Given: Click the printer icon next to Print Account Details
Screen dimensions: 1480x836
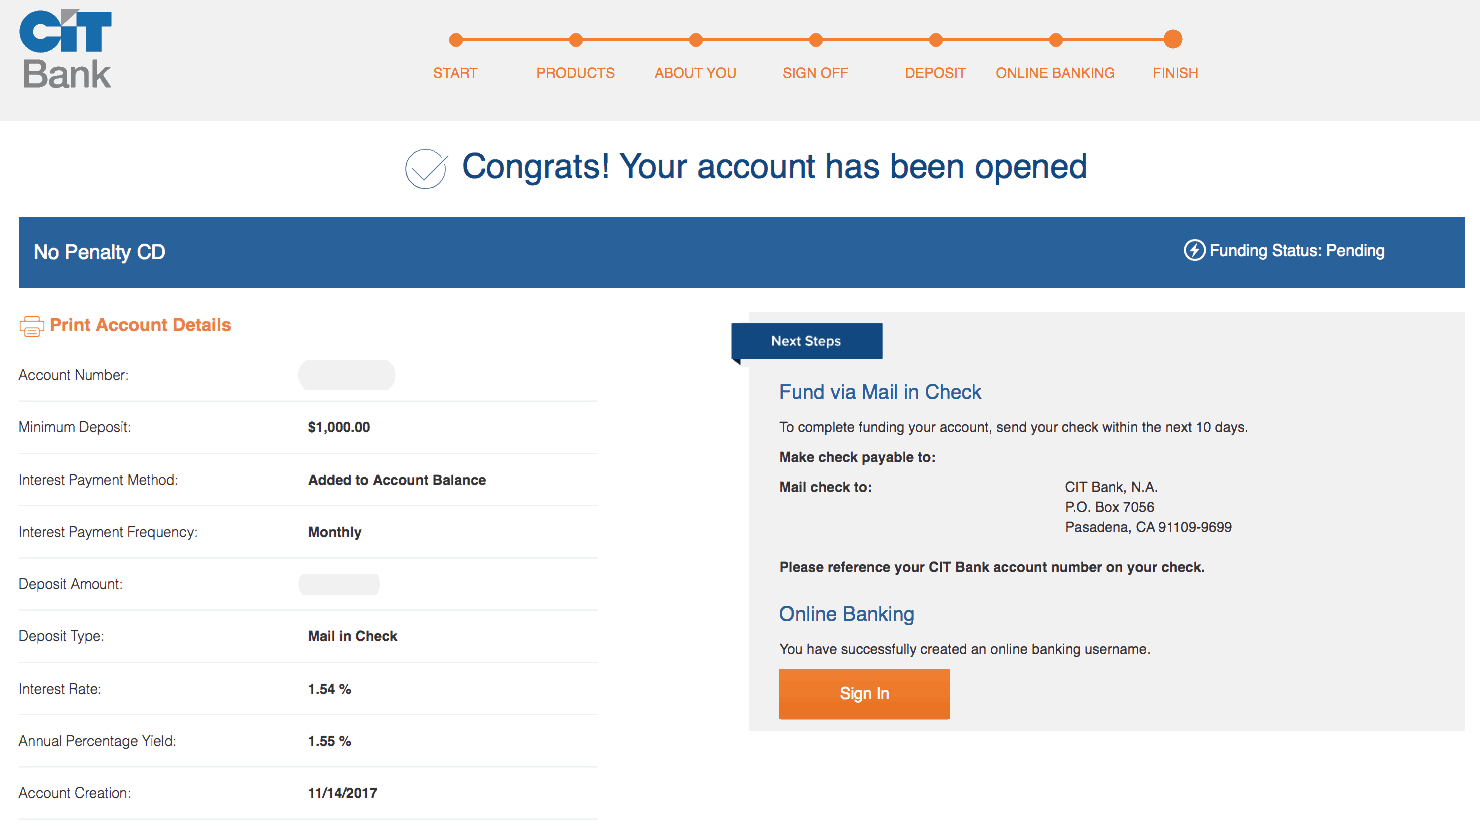Looking at the screenshot, I should click(31, 325).
